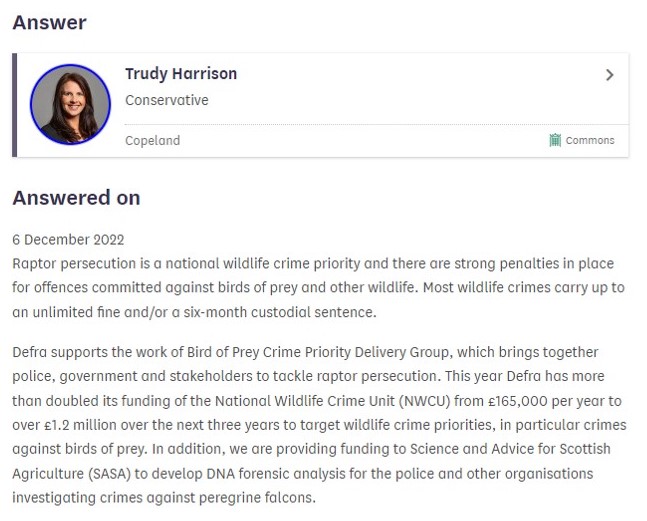
Task: Open the Trudy Harrison member name link
Action: click(x=181, y=75)
